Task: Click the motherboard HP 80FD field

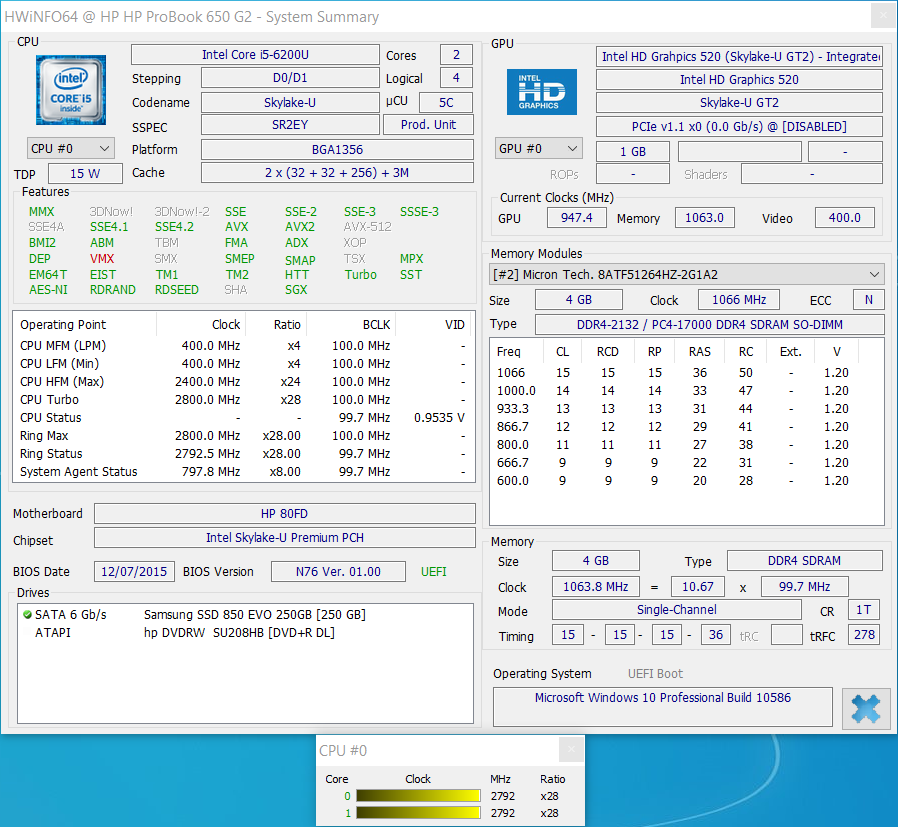Action: (x=285, y=514)
